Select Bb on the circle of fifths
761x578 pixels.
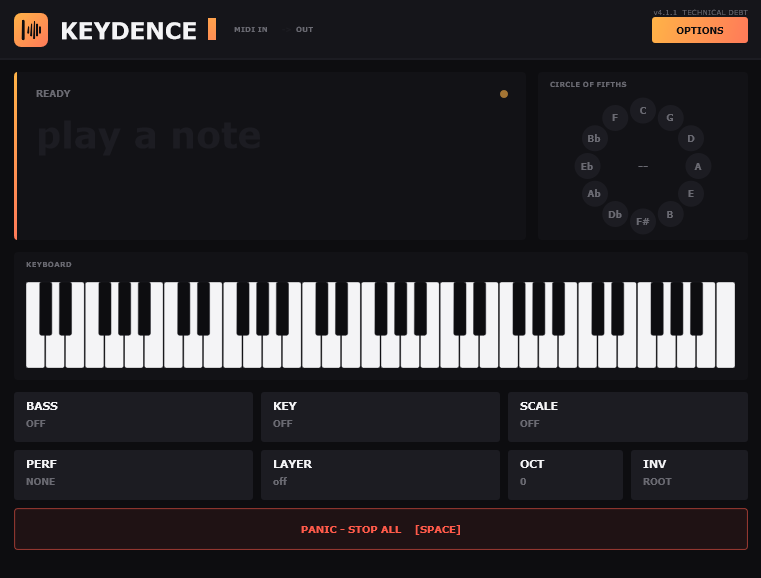coord(594,139)
